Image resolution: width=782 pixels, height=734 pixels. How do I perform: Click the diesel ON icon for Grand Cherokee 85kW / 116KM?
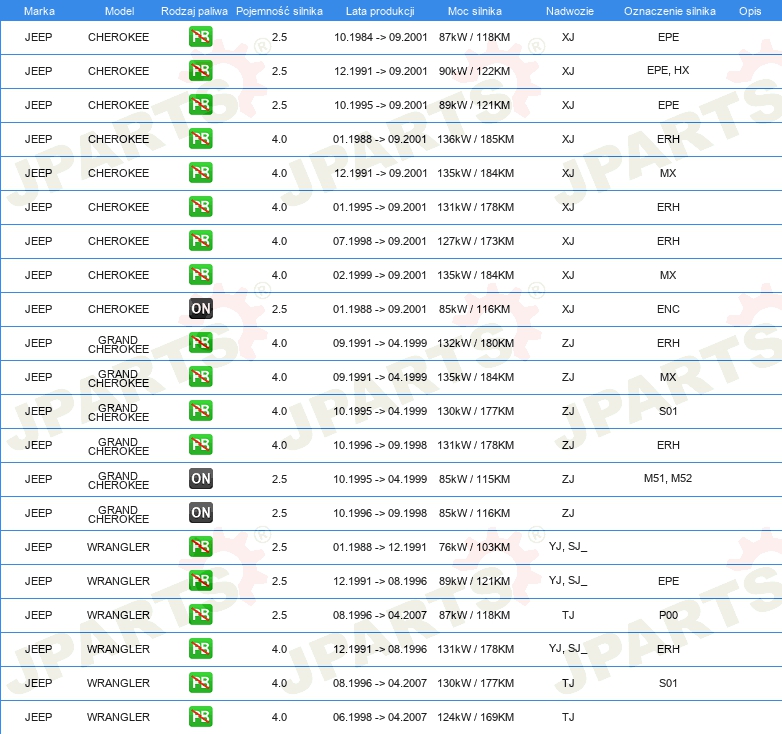tap(200, 513)
